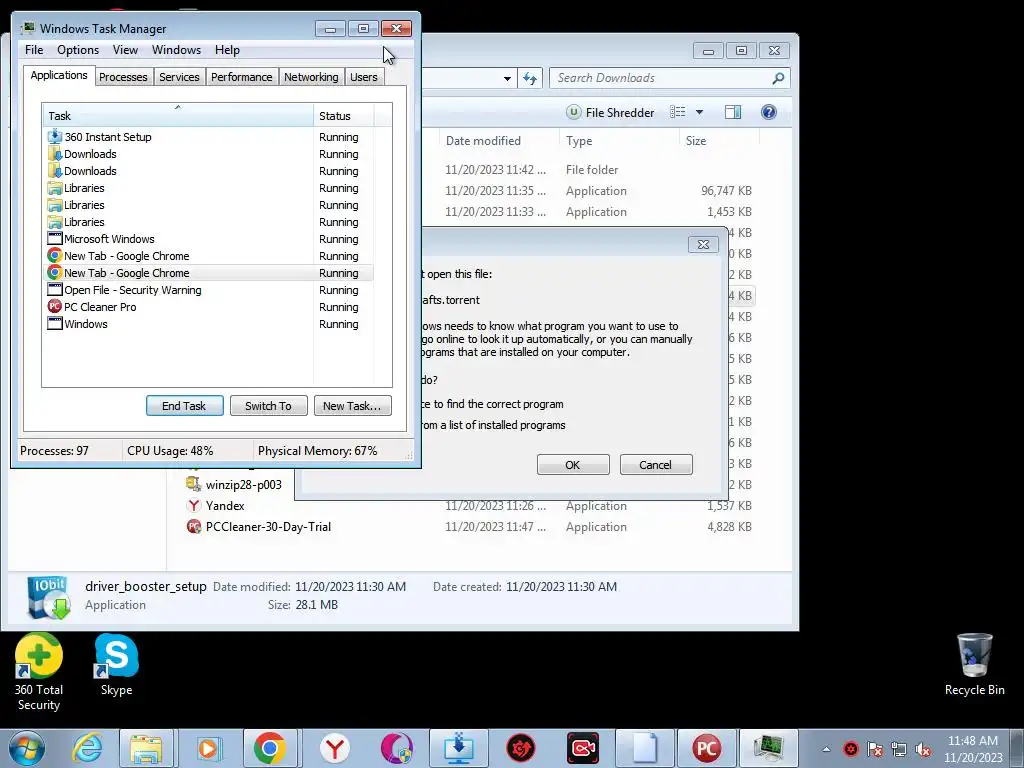
Task: Click the search magnifier icon
Action: click(778, 78)
